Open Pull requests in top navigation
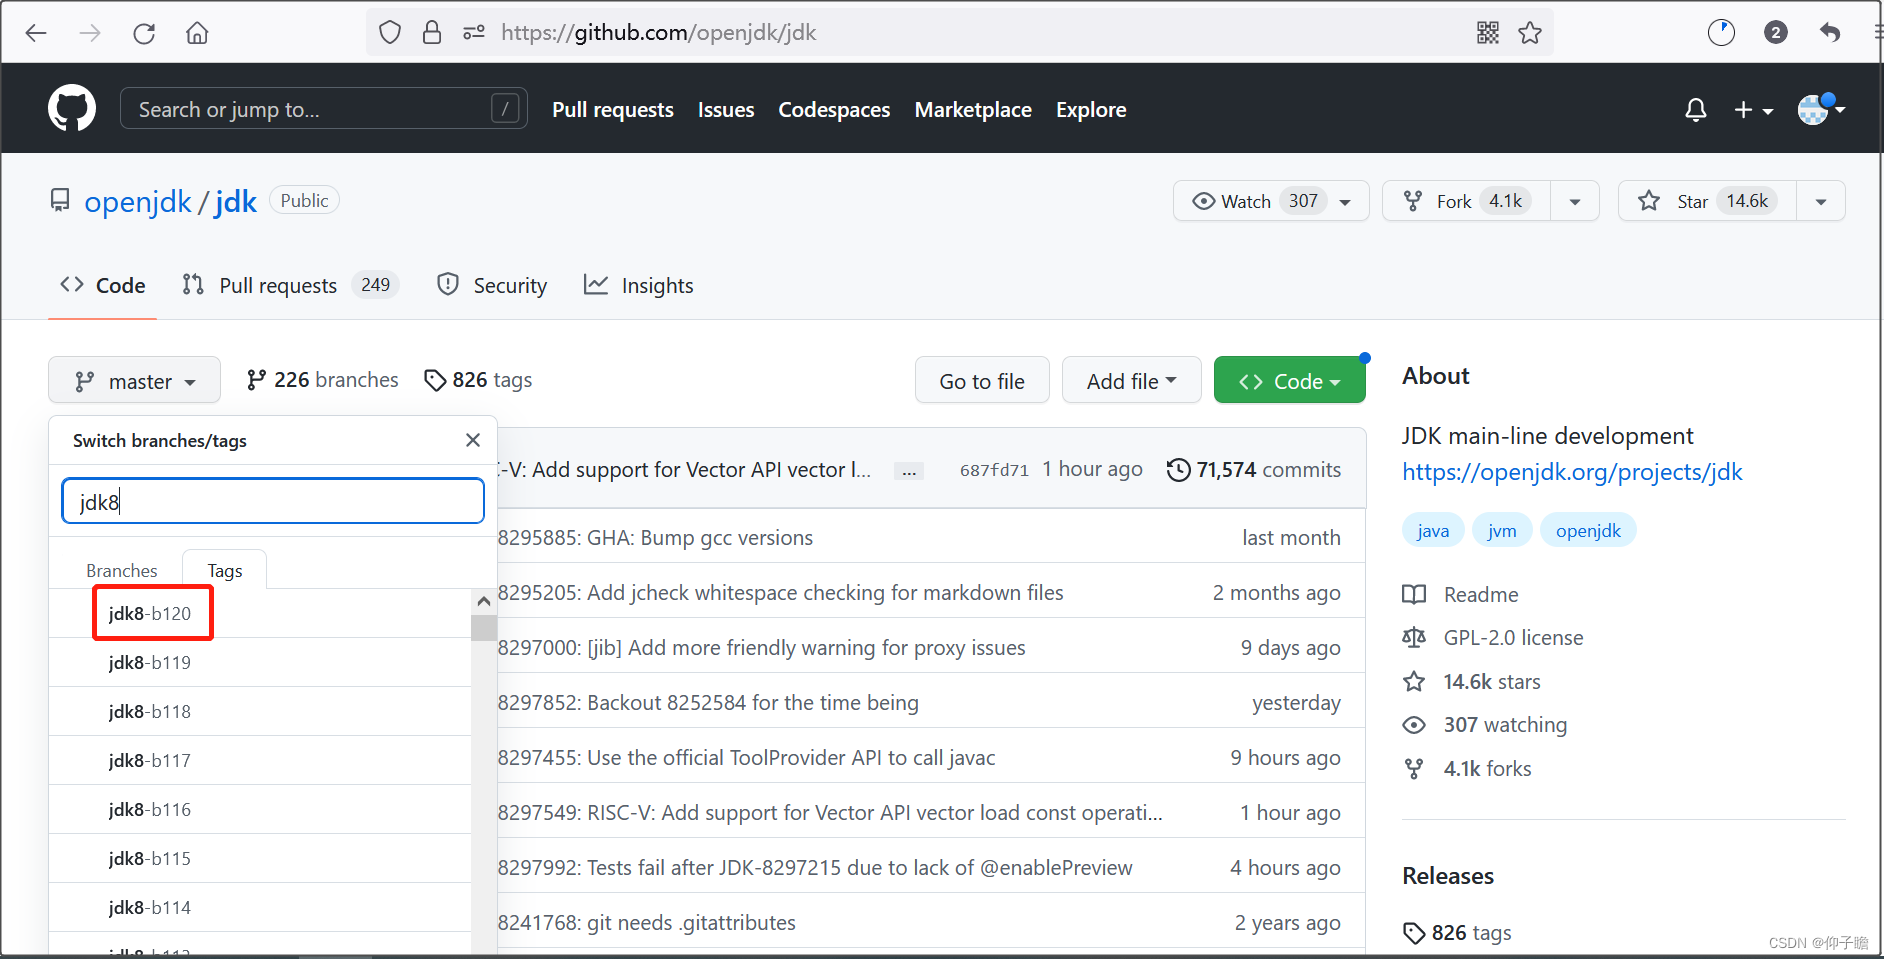Viewport: 1884px width, 959px height. pos(613,110)
